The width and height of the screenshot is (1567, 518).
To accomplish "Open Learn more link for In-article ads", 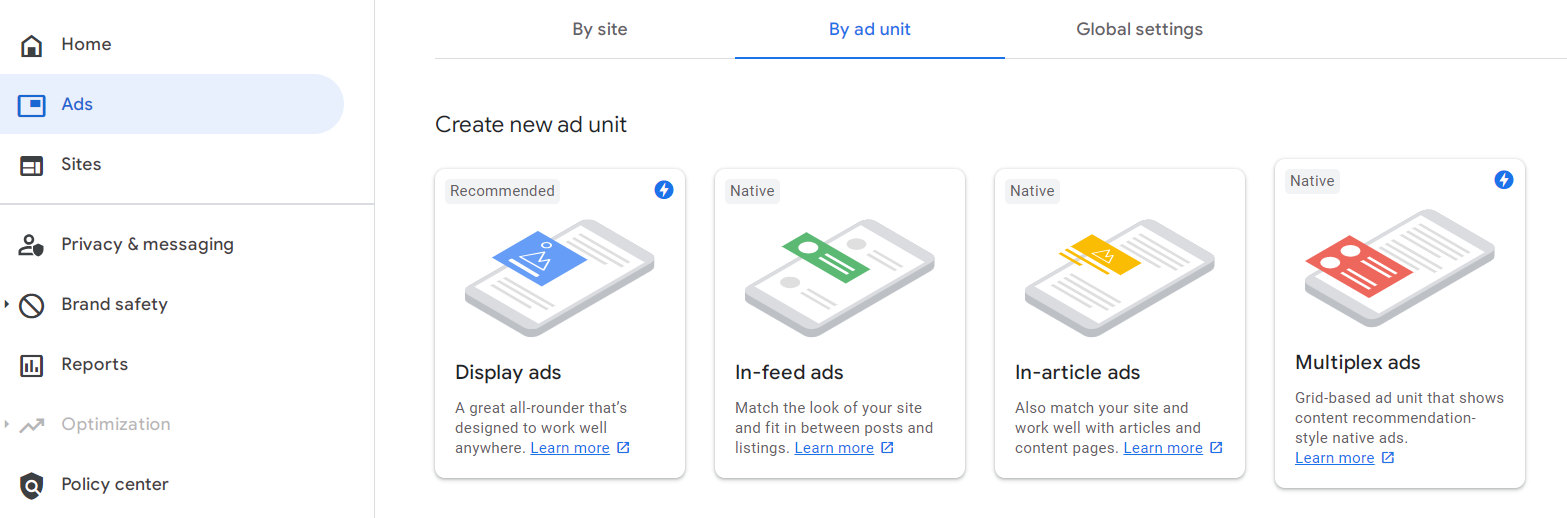I will point(1163,448).
